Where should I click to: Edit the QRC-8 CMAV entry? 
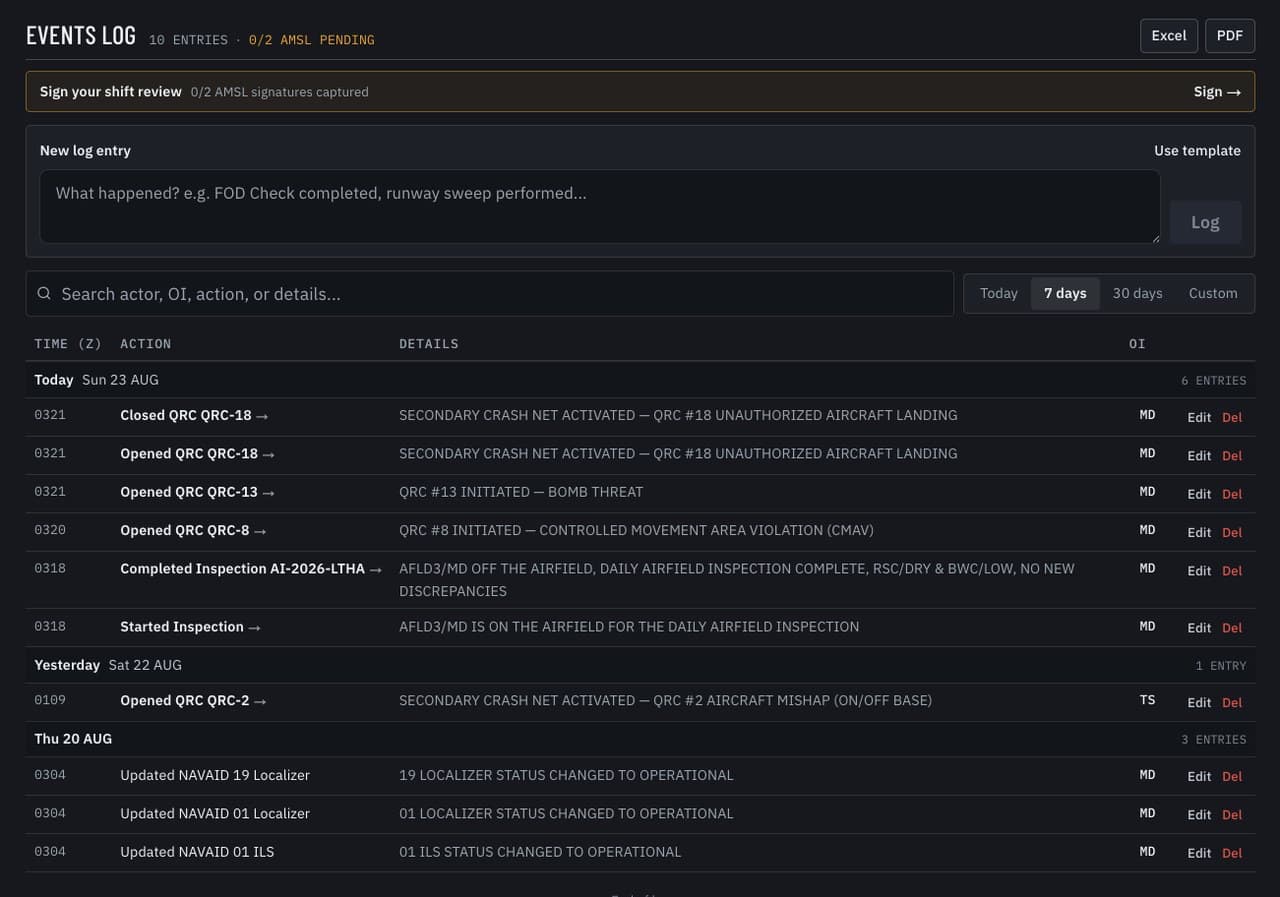[1199, 532]
